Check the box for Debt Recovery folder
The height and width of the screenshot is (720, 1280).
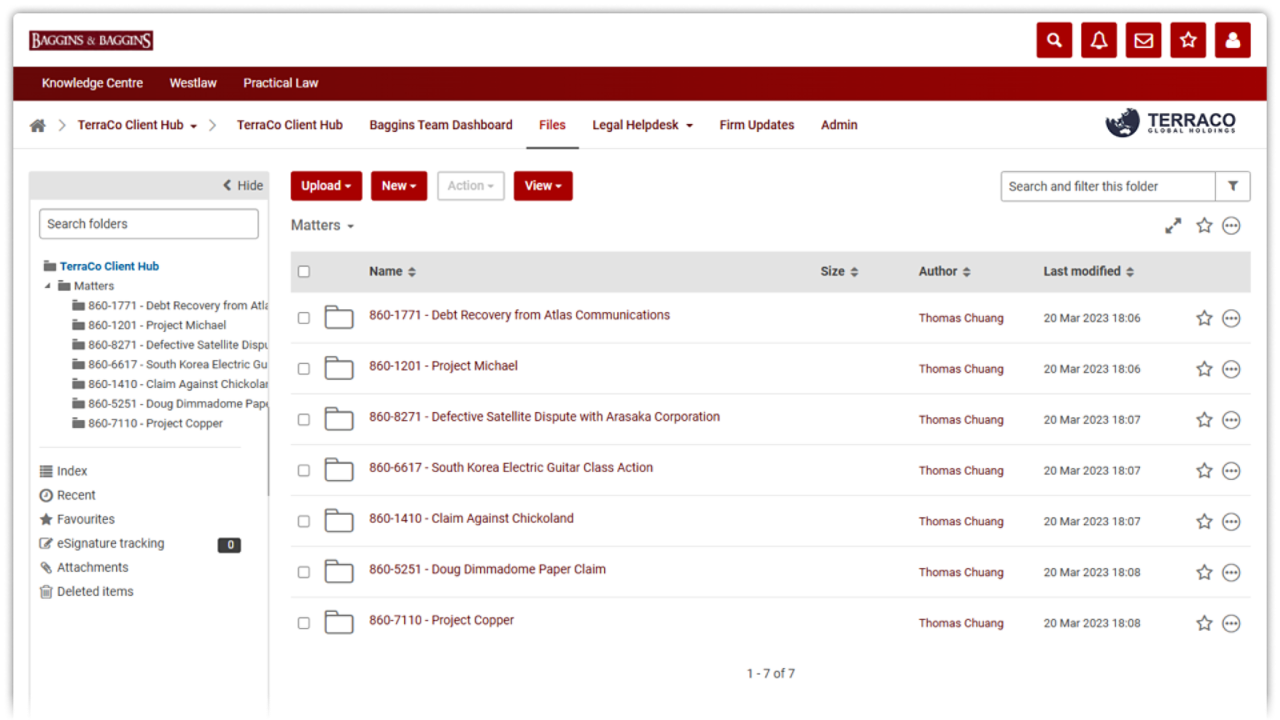[x=304, y=318]
